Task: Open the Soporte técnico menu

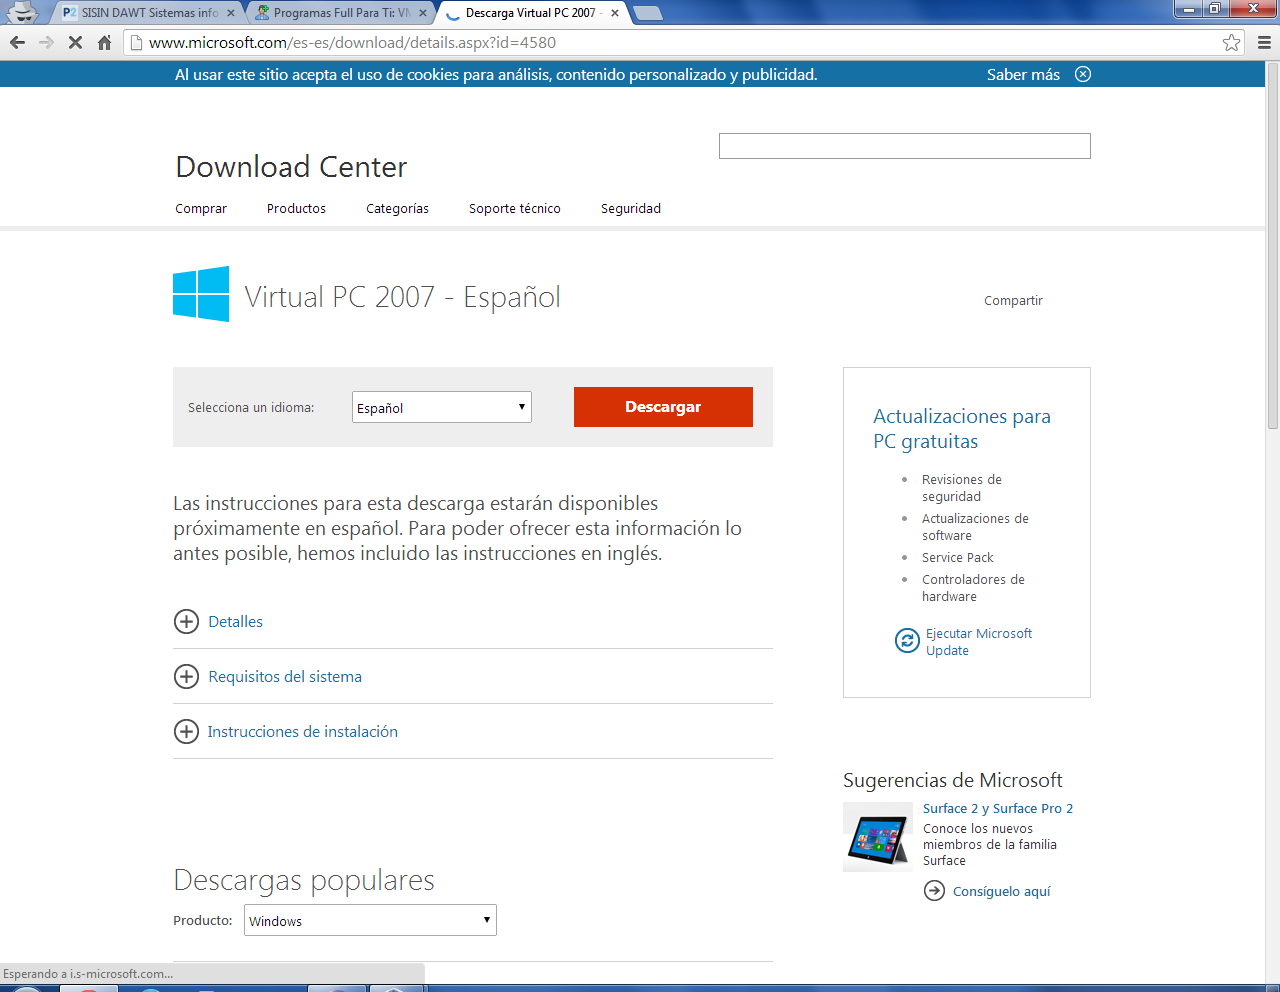Action: click(x=515, y=208)
